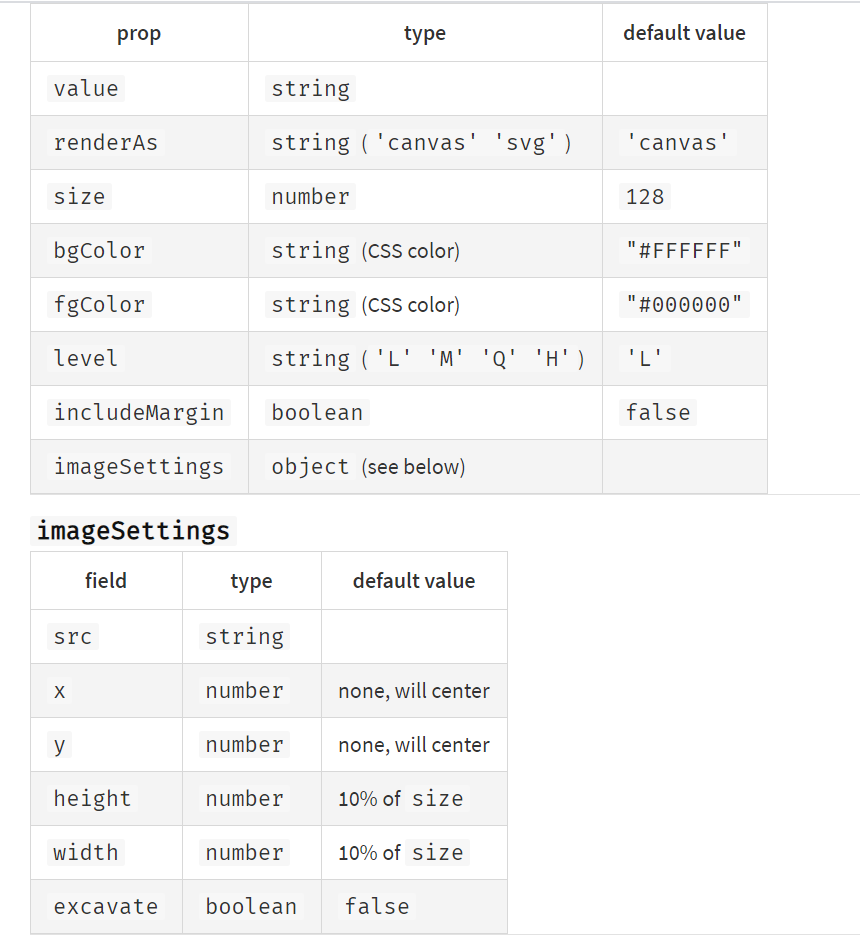Click the 'imageSettings' prop cell in the props table
This screenshot has width=860, height=944.
click(x=139, y=466)
